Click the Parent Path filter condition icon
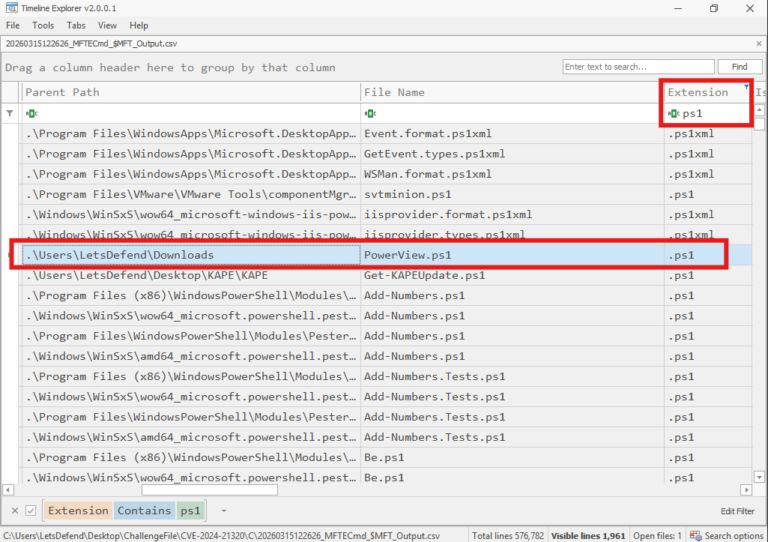 coord(31,114)
